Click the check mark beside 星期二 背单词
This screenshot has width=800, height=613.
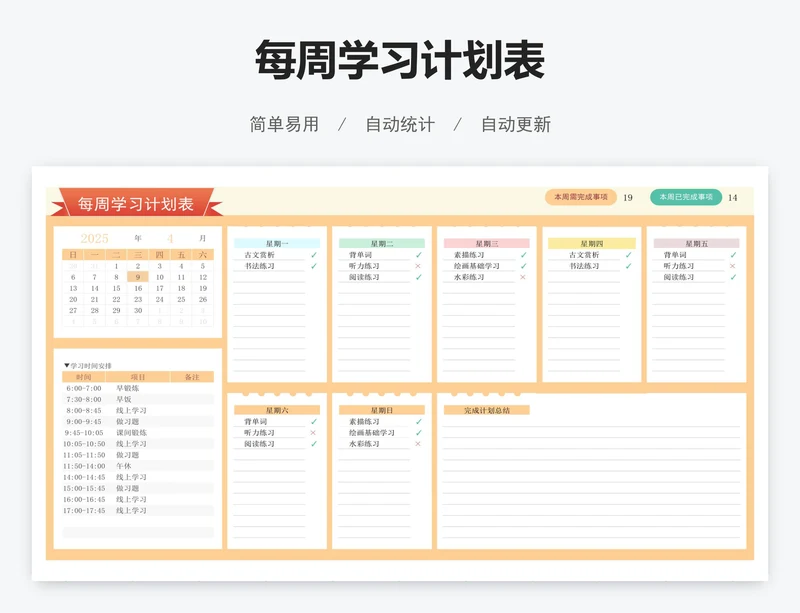419,255
